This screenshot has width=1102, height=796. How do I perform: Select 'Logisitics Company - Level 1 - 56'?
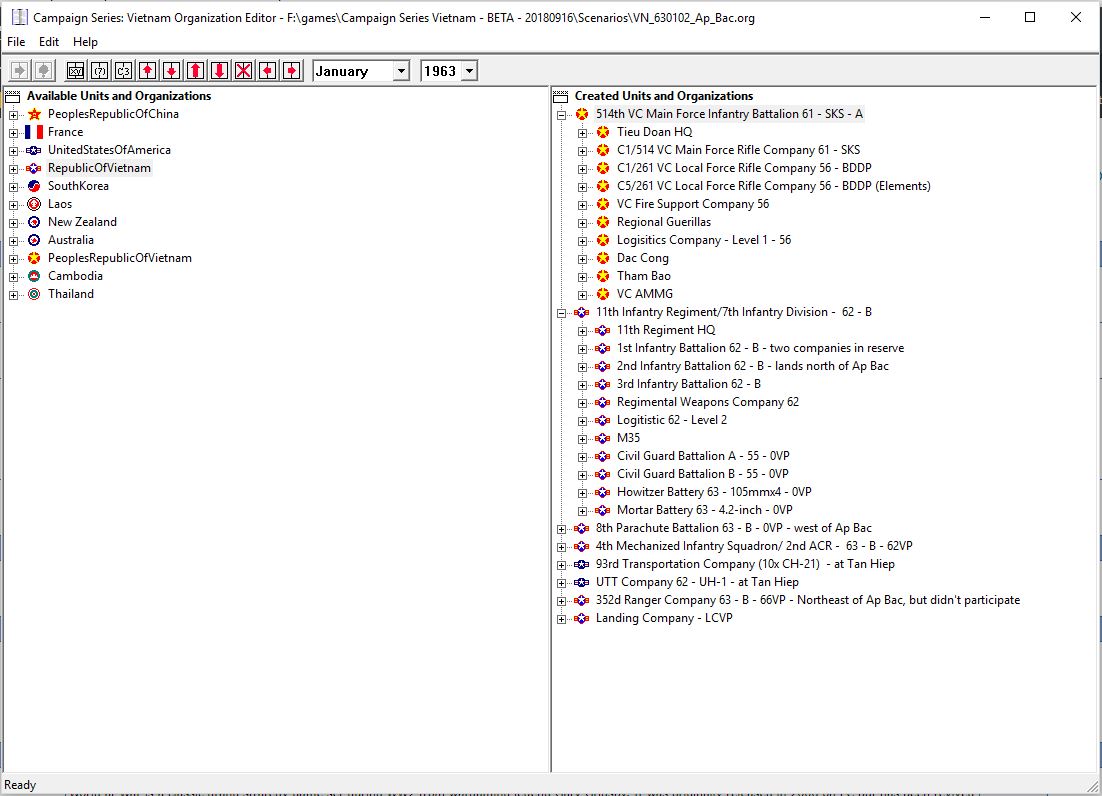[704, 240]
